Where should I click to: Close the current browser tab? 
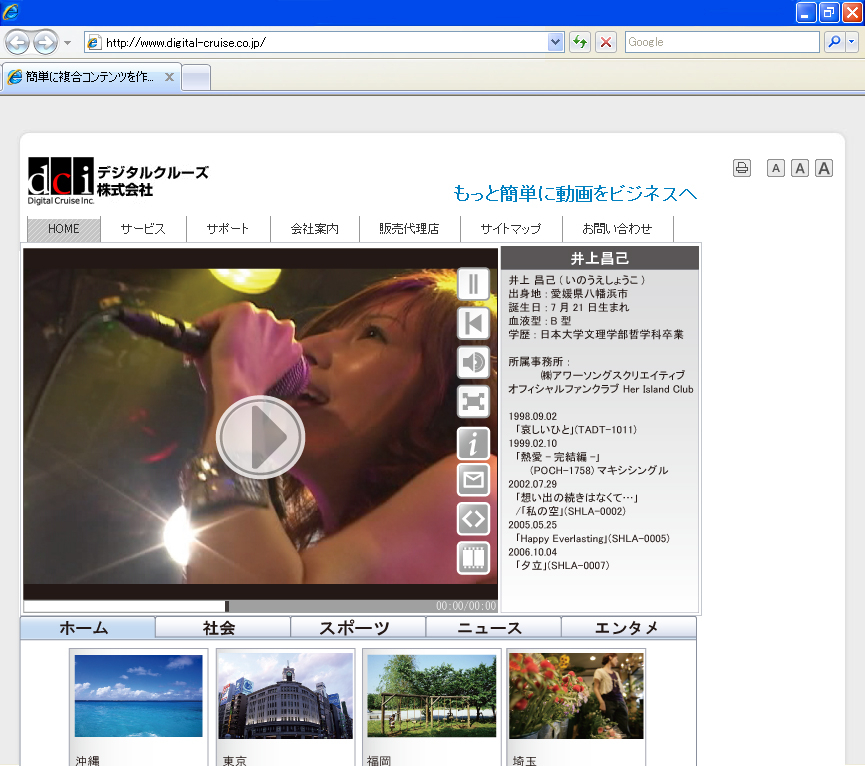click(169, 77)
